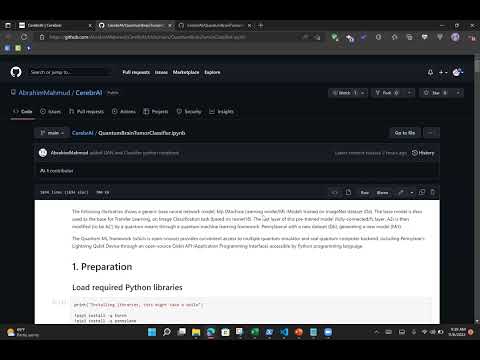Open the more options ellipsis button
The image size is (480, 360).
(x=430, y=133)
